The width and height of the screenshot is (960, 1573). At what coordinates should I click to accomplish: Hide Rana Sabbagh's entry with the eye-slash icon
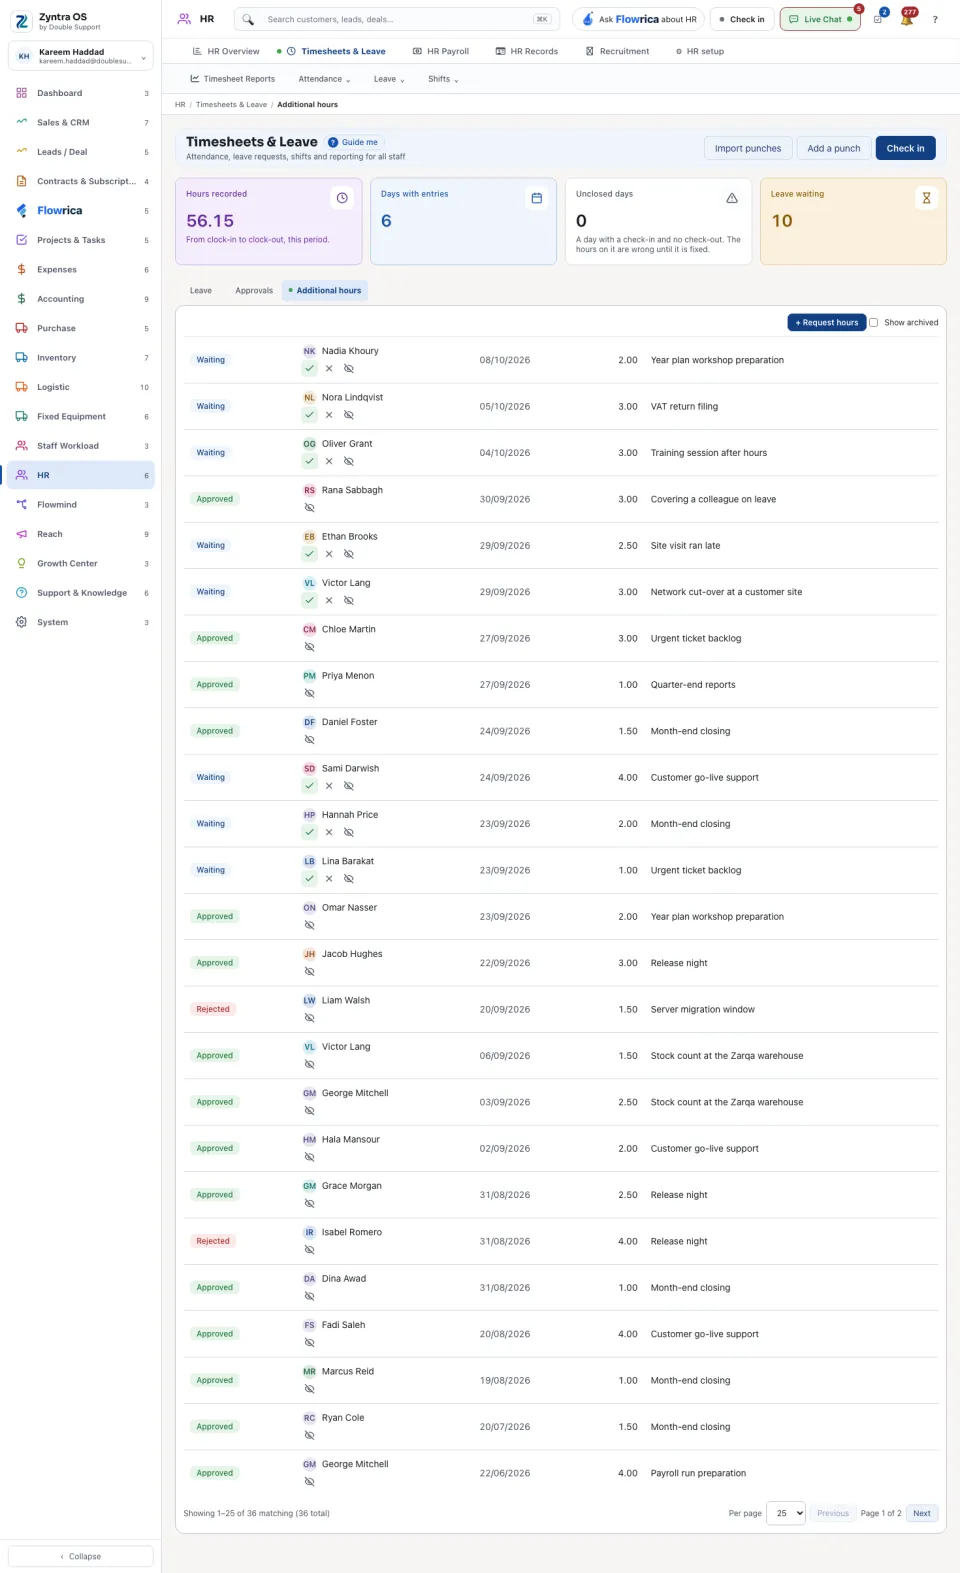click(310, 508)
